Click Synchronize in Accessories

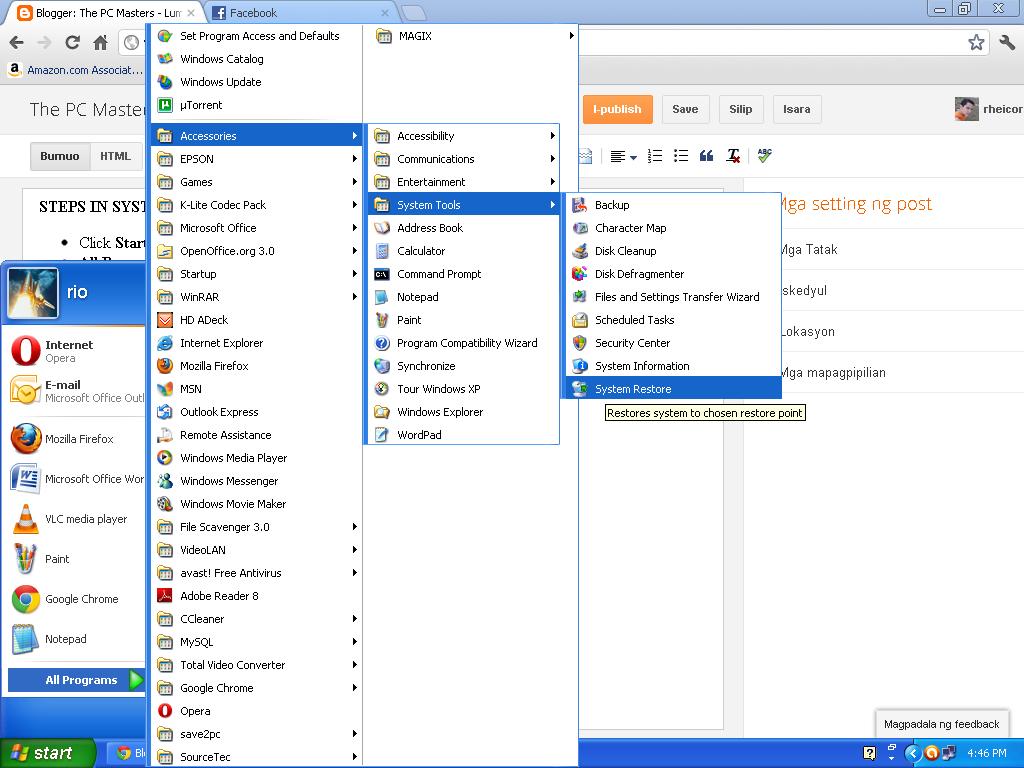pyautogui.click(x=463, y=366)
